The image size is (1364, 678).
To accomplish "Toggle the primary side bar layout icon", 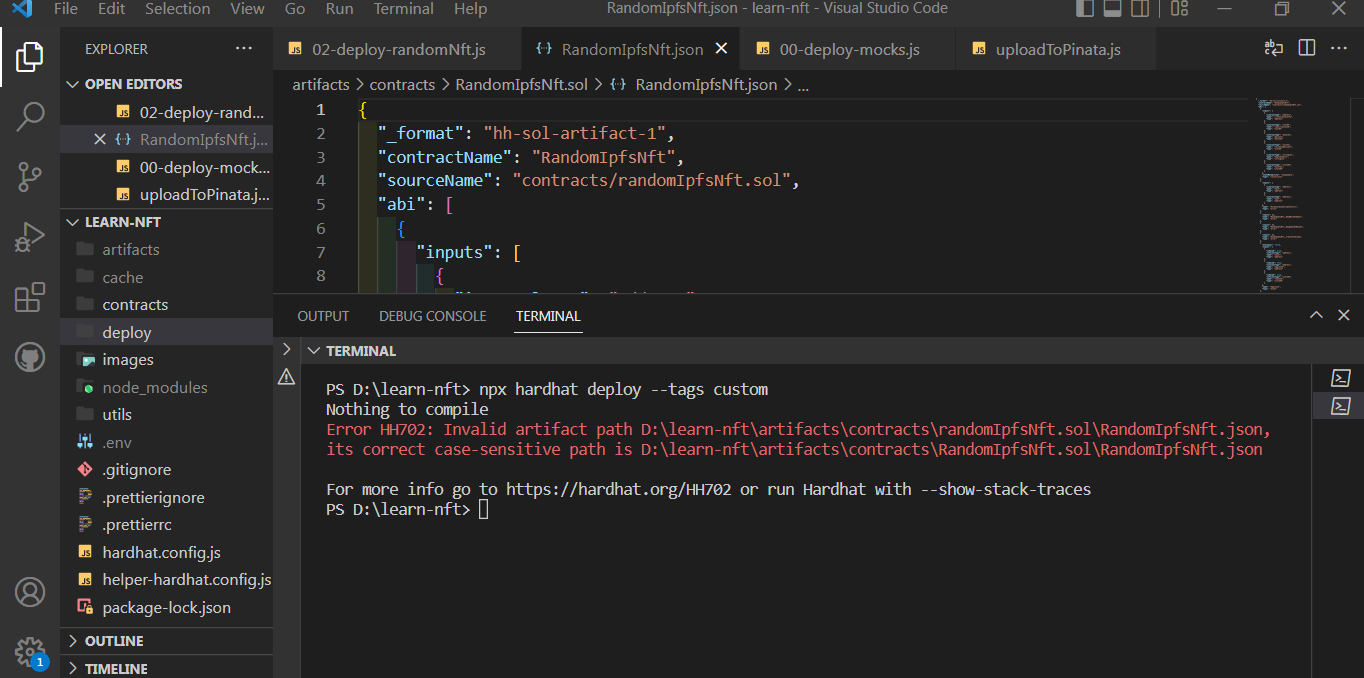I will [1085, 9].
